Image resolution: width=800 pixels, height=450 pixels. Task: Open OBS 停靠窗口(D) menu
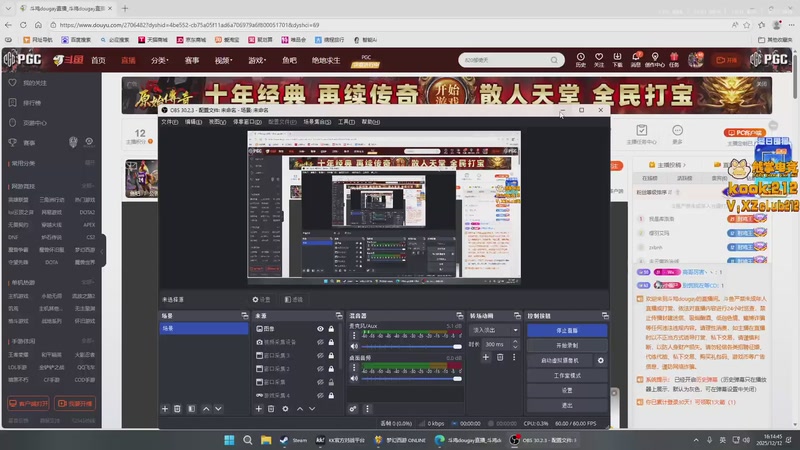(x=247, y=122)
